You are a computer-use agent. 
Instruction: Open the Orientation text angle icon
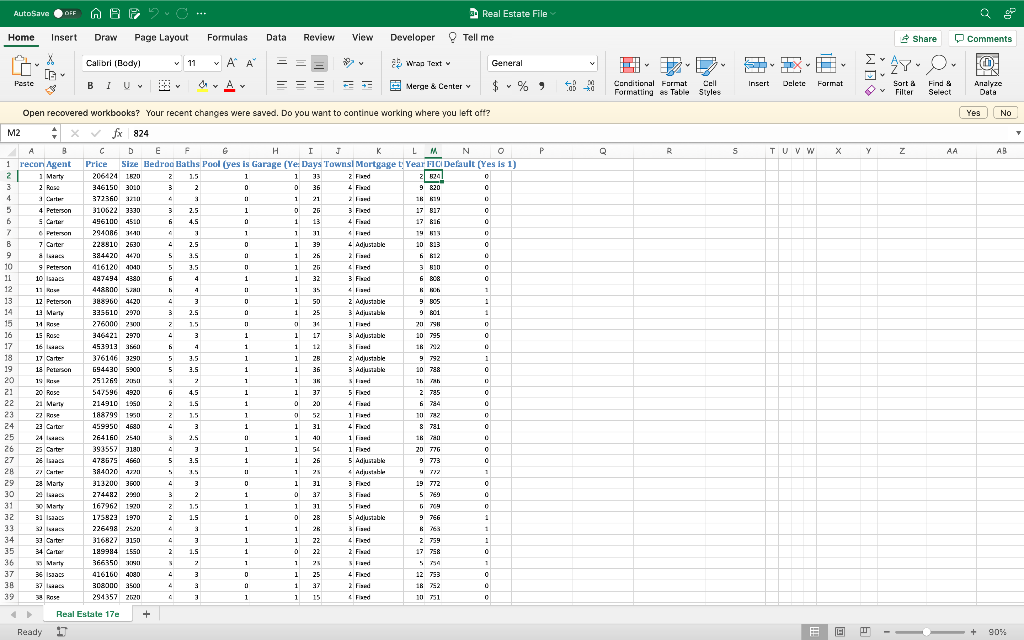349,63
